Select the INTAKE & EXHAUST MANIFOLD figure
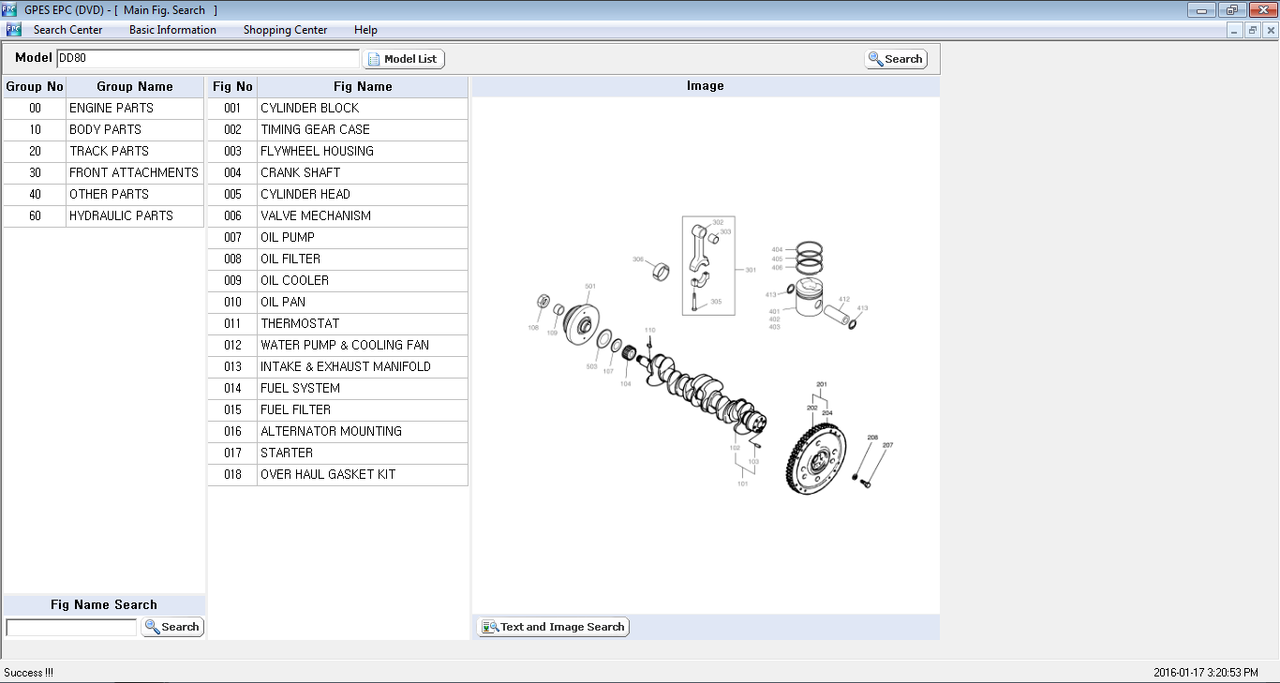This screenshot has height=683, width=1280. pyautogui.click(x=338, y=367)
